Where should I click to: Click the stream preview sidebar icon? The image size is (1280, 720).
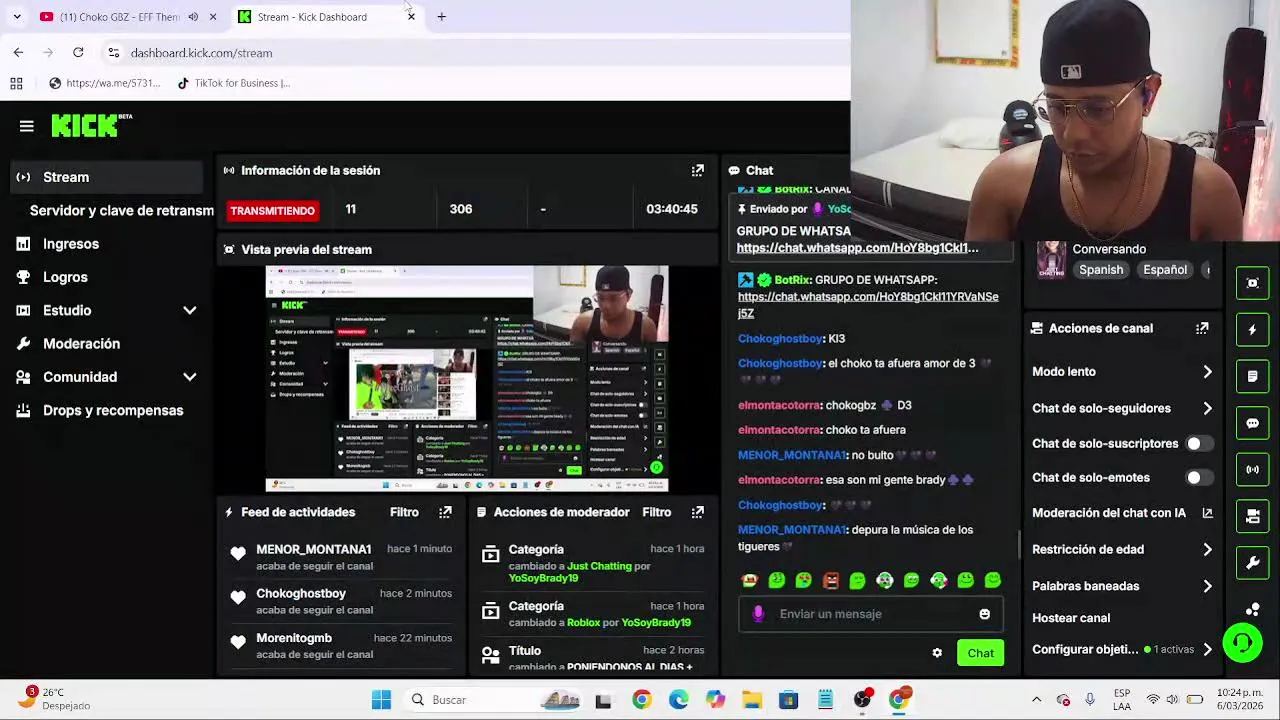tap(1253, 283)
